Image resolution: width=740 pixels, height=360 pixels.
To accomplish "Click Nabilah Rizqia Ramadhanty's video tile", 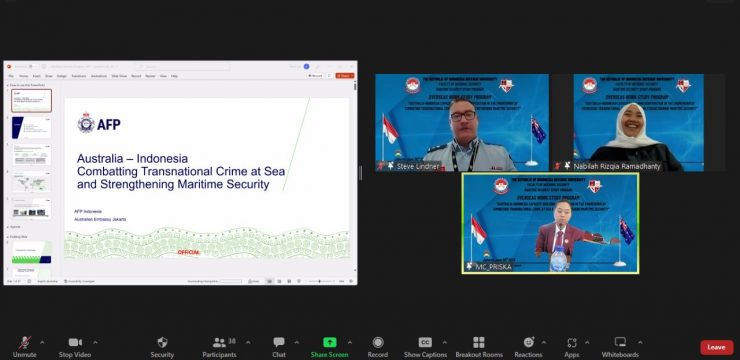I will (x=639, y=122).
